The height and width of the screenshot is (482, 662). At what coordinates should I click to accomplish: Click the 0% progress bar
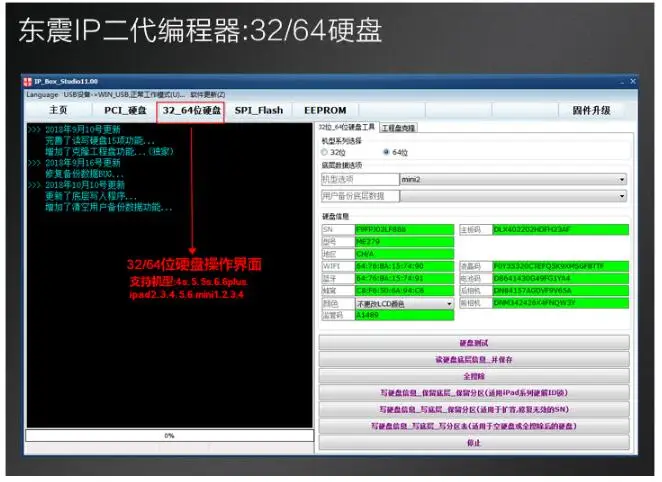169,436
